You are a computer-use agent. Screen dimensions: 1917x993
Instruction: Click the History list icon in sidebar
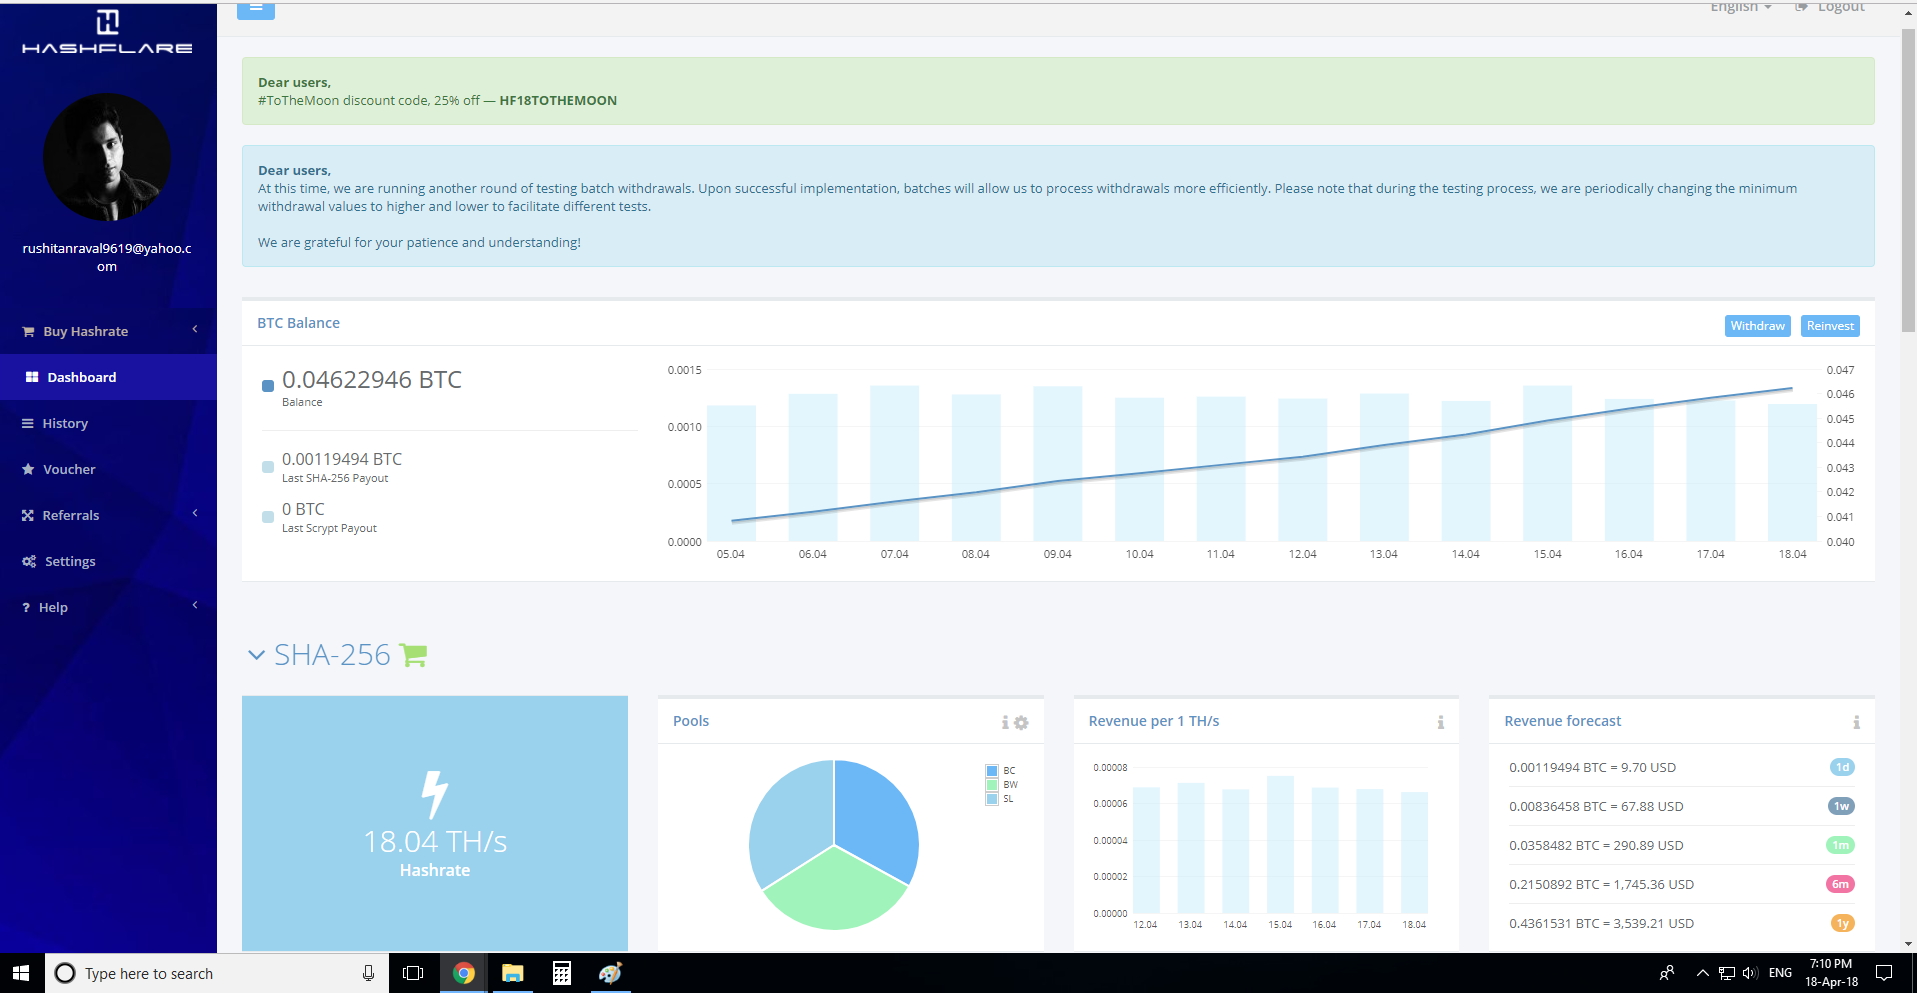click(x=28, y=423)
